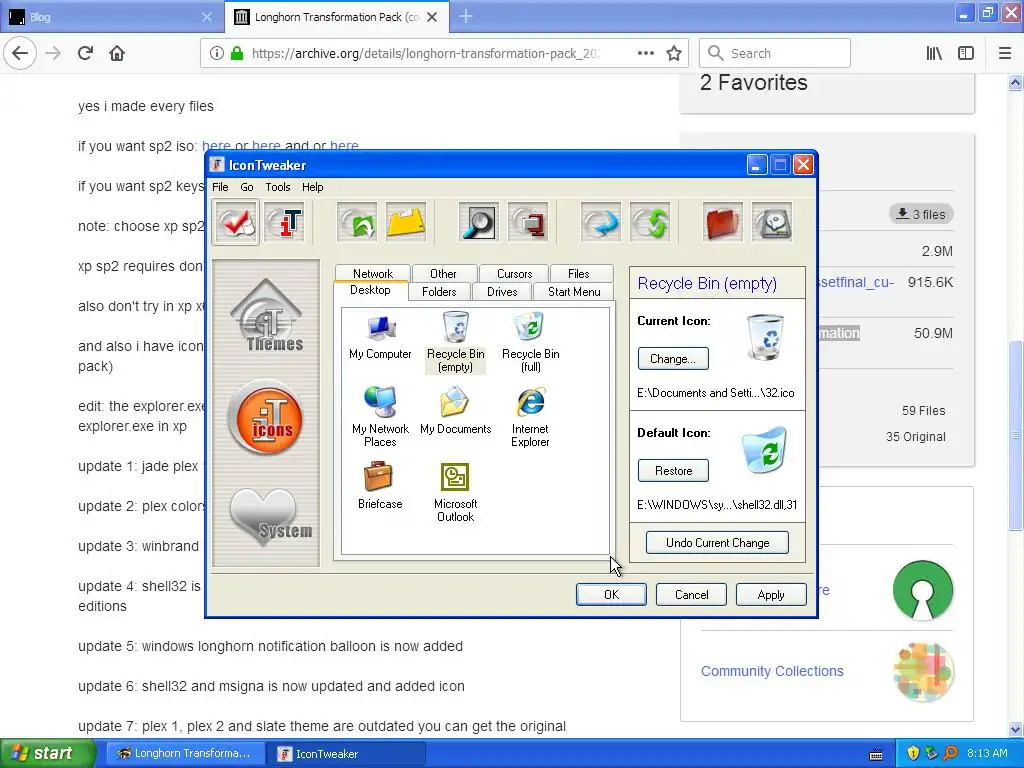Open the Help menu in IconTweaker
Viewport: 1024px width, 768px height.
click(x=312, y=187)
